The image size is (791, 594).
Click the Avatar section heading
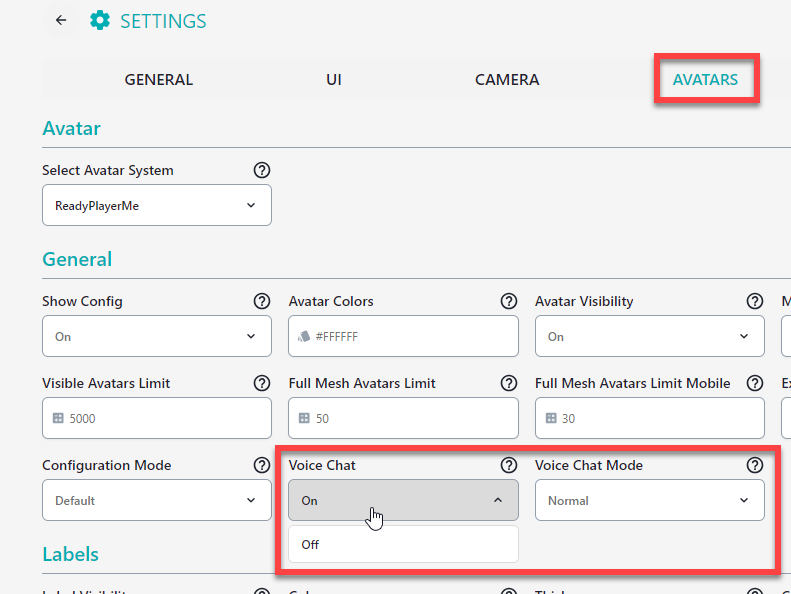[x=71, y=128]
